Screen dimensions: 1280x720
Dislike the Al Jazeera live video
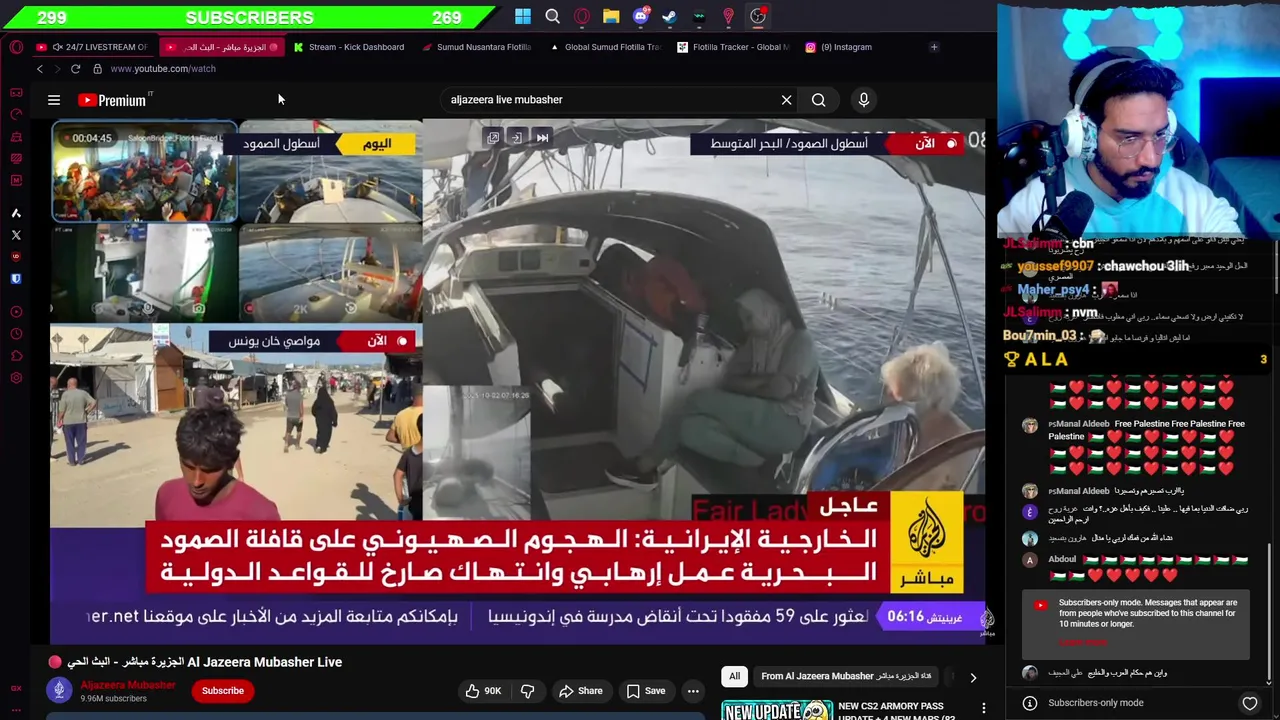tap(528, 691)
